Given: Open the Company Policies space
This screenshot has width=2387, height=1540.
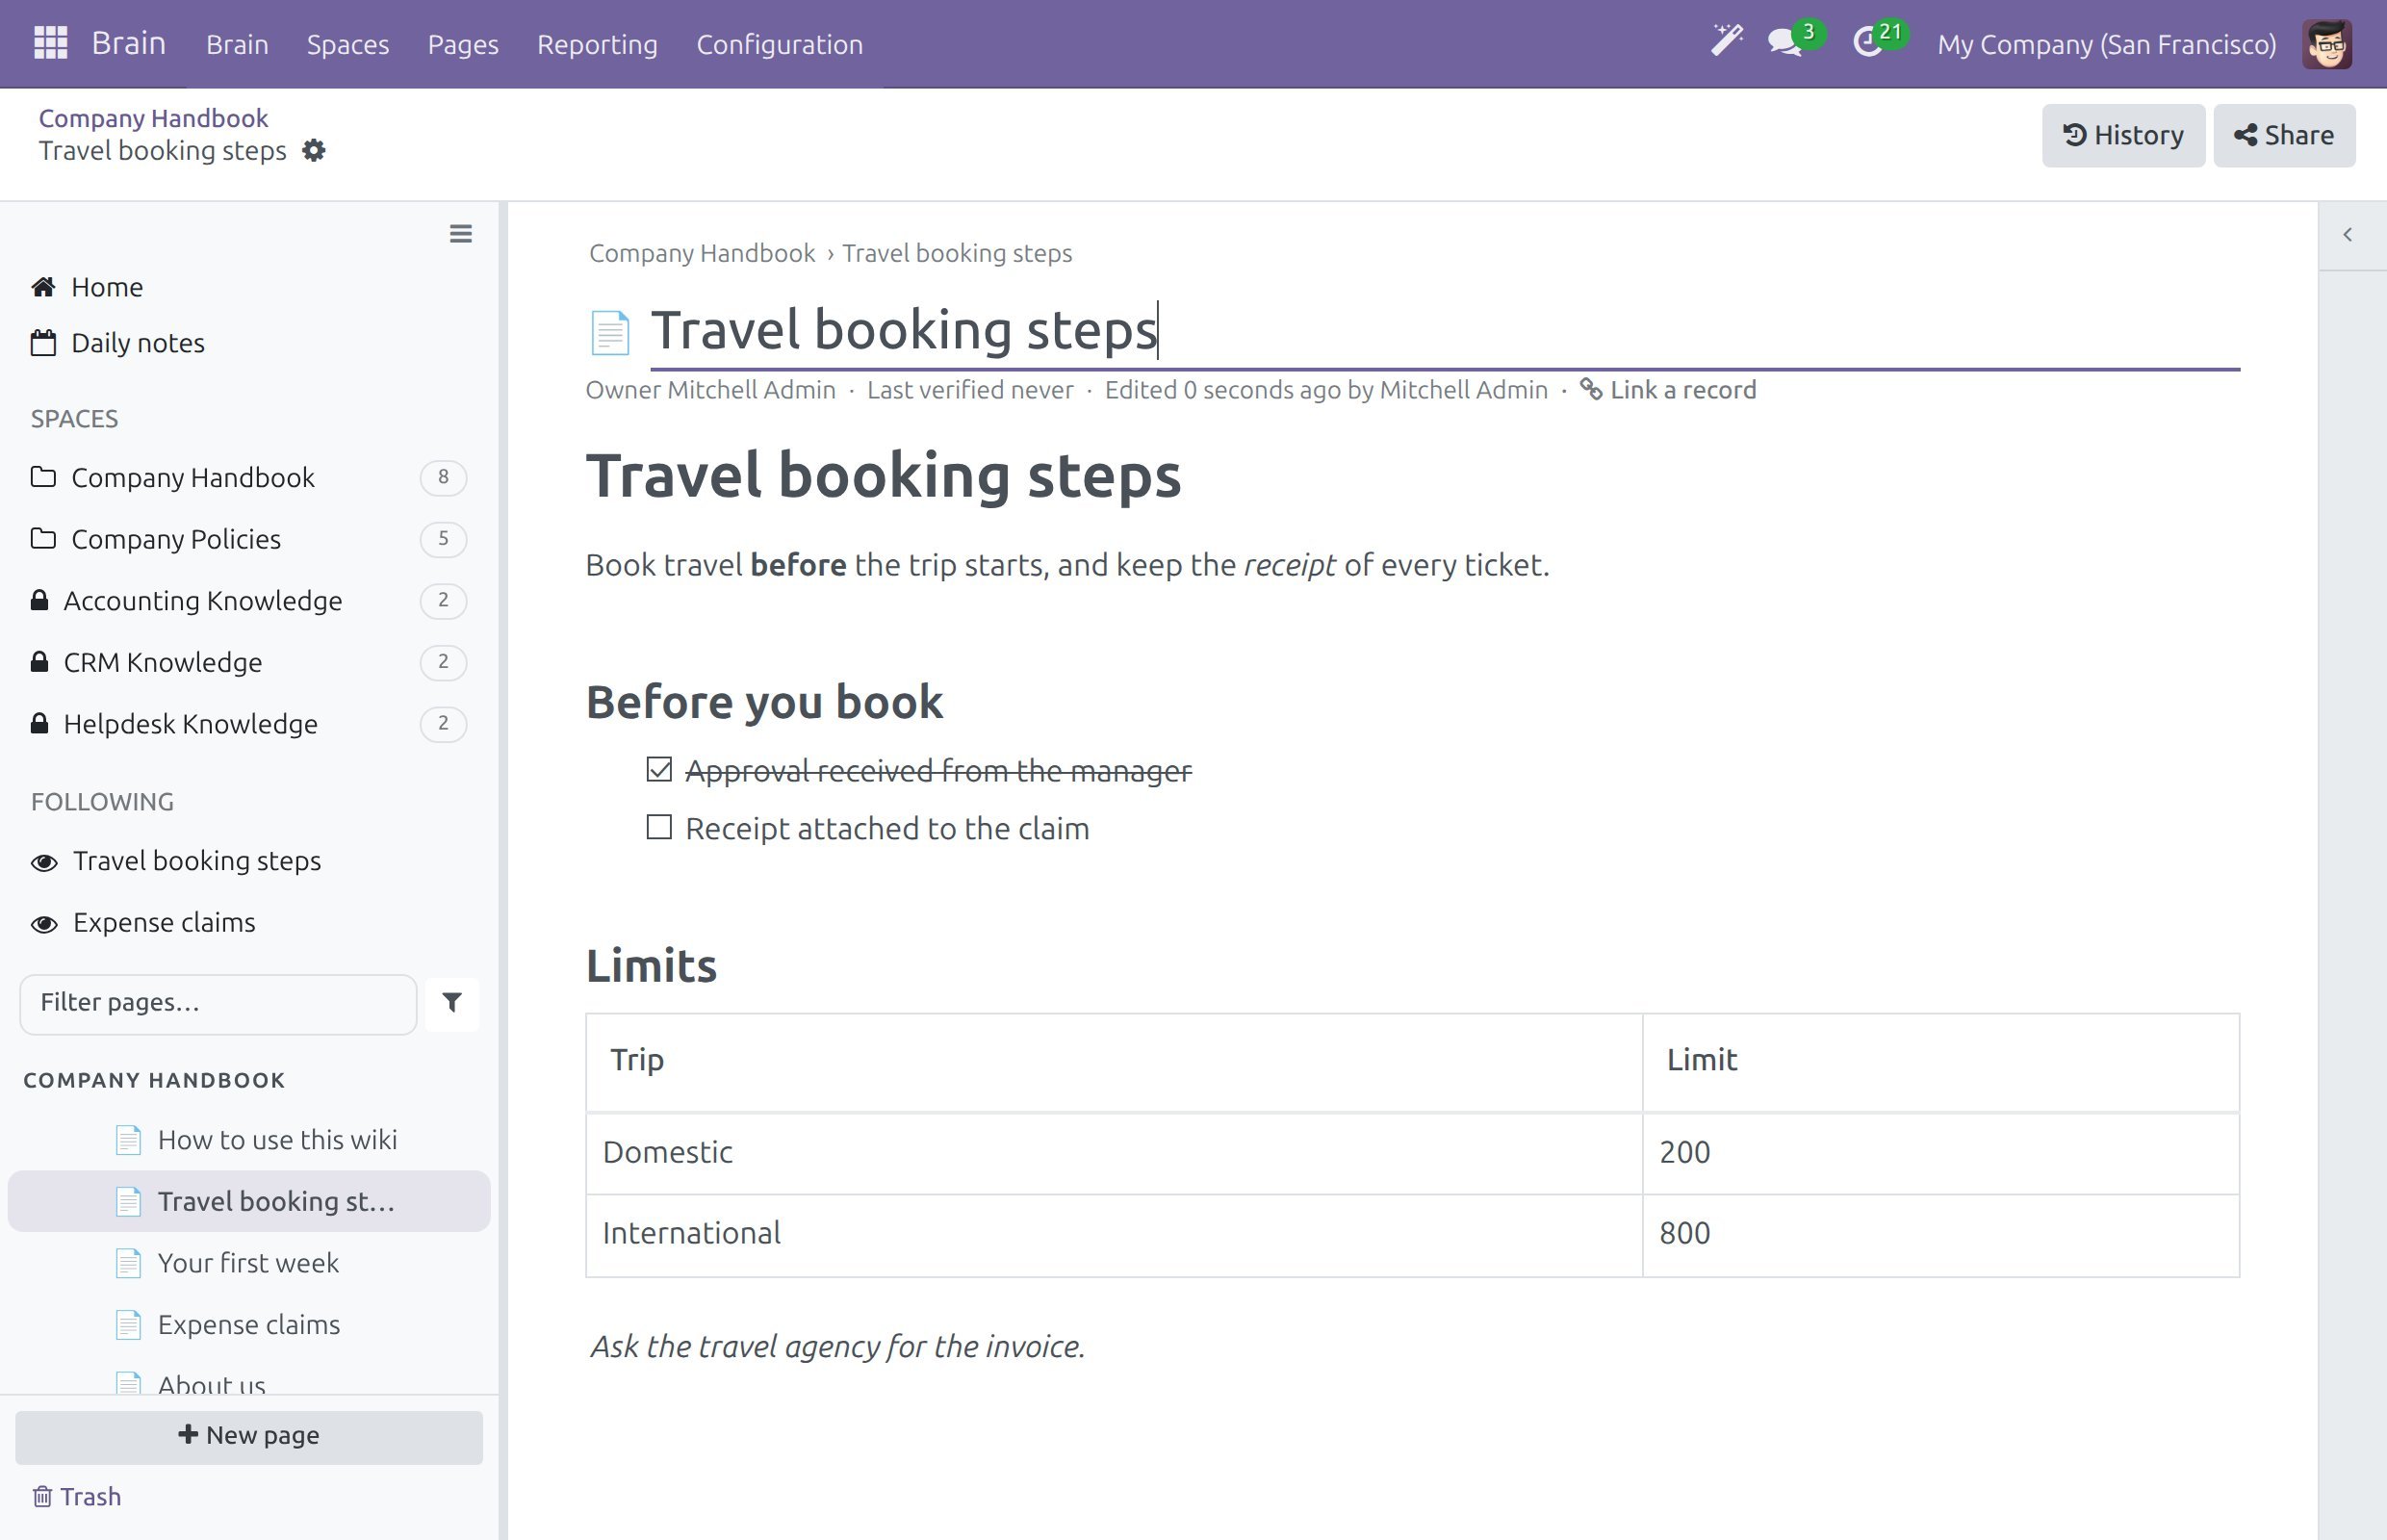Looking at the screenshot, I should click(249, 539).
